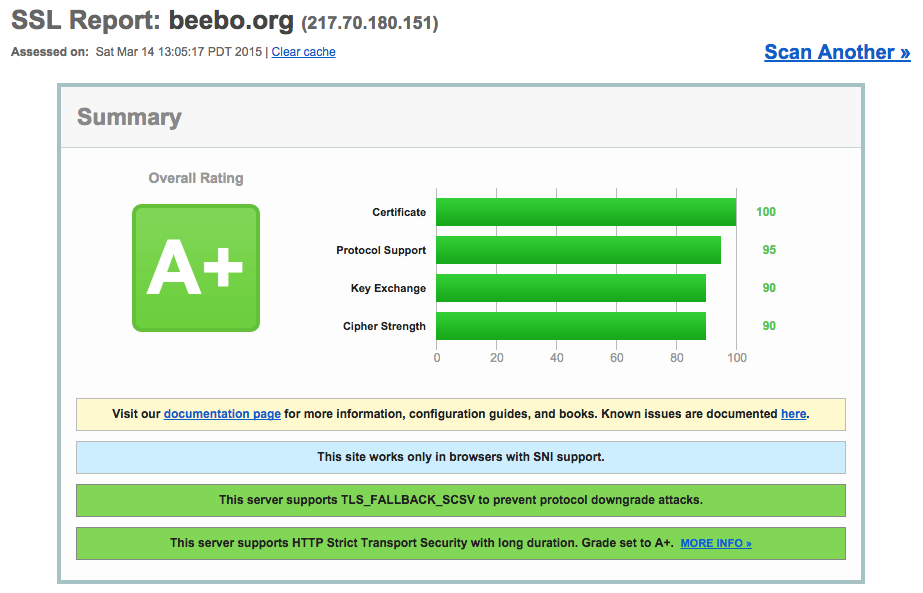Open the Scan Another link
Screen dimensions: 923x593
click(837, 52)
